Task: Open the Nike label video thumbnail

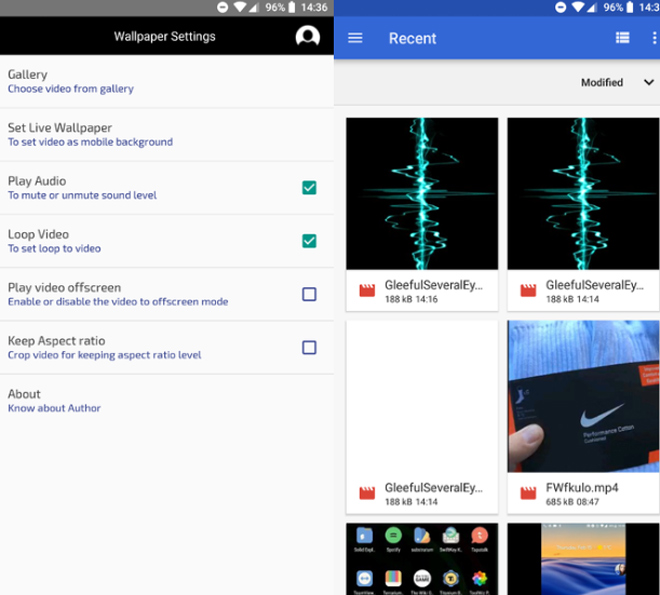Action: click(583, 396)
